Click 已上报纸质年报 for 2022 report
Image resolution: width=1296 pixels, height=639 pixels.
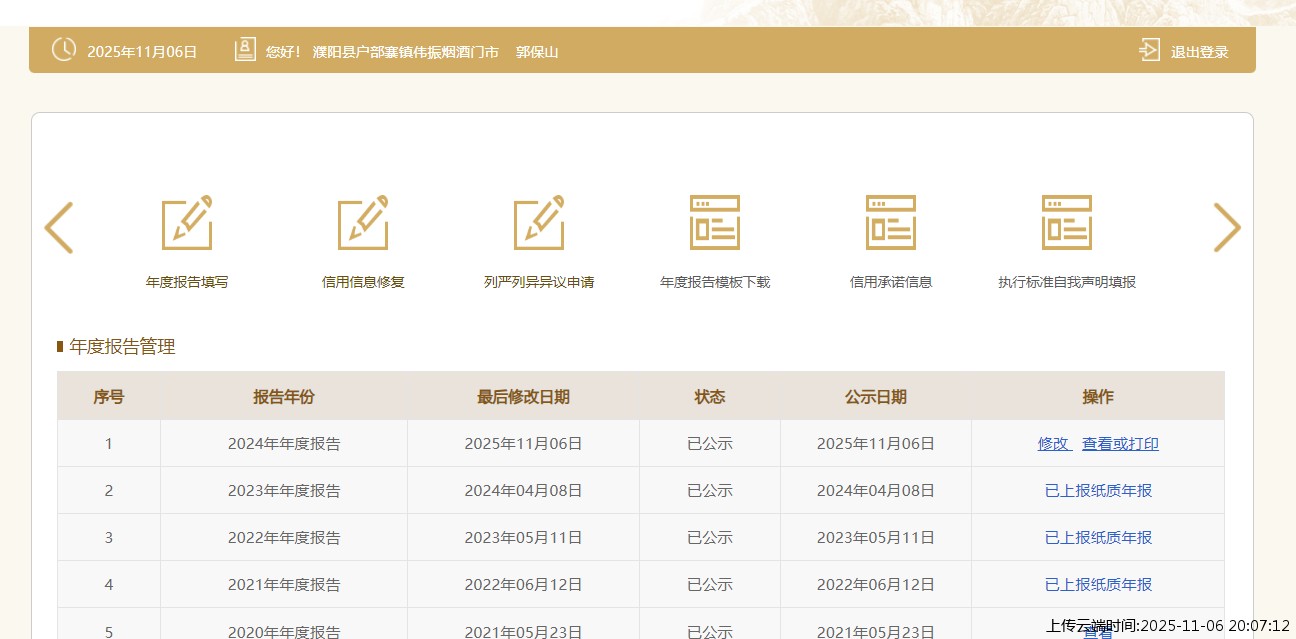[1098, 538]
